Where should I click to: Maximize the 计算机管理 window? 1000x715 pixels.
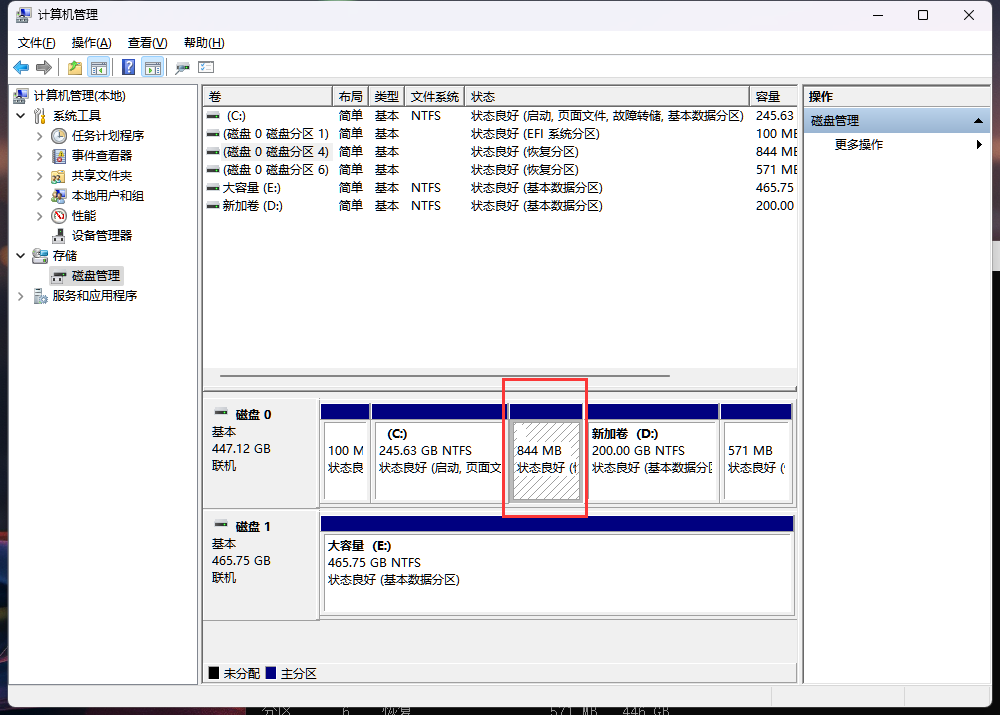coord(923,15)
